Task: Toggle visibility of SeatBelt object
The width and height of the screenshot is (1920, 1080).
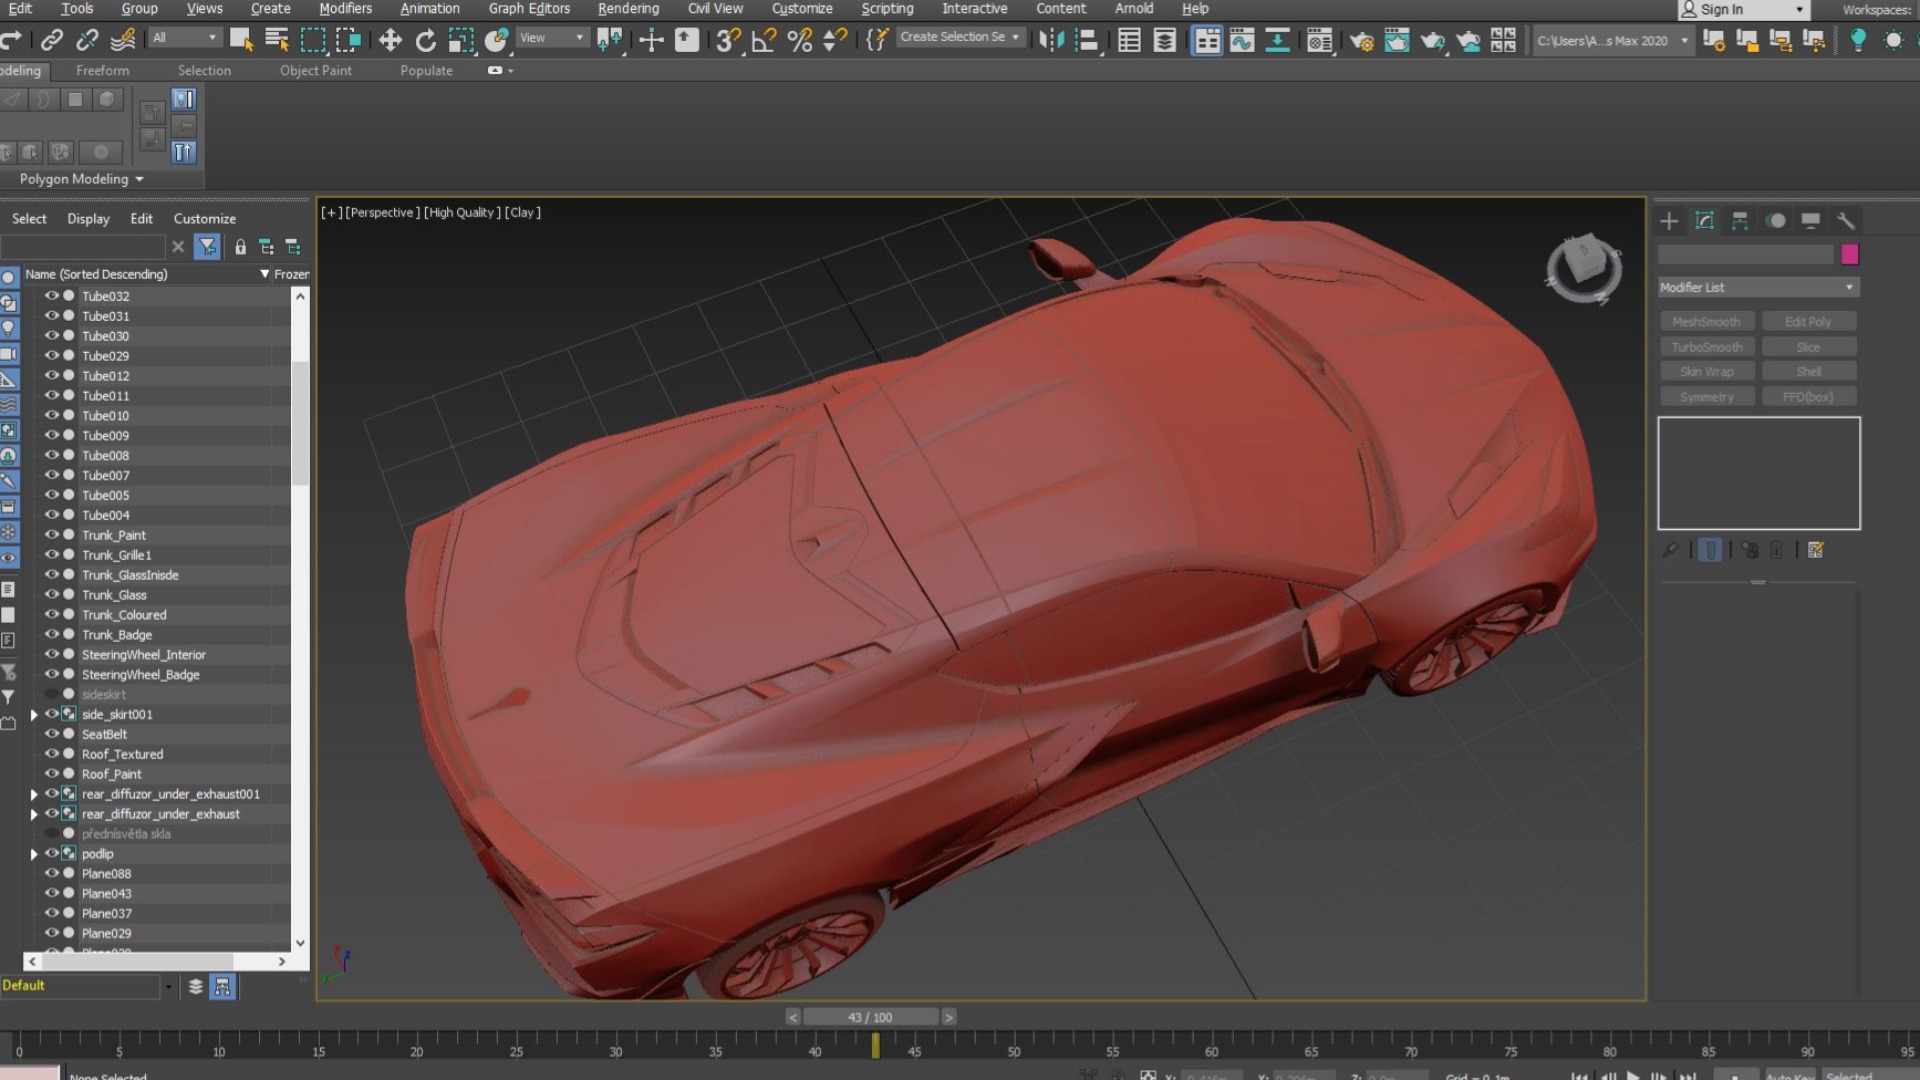Action: pyautogui.click(x=52, y=734)
